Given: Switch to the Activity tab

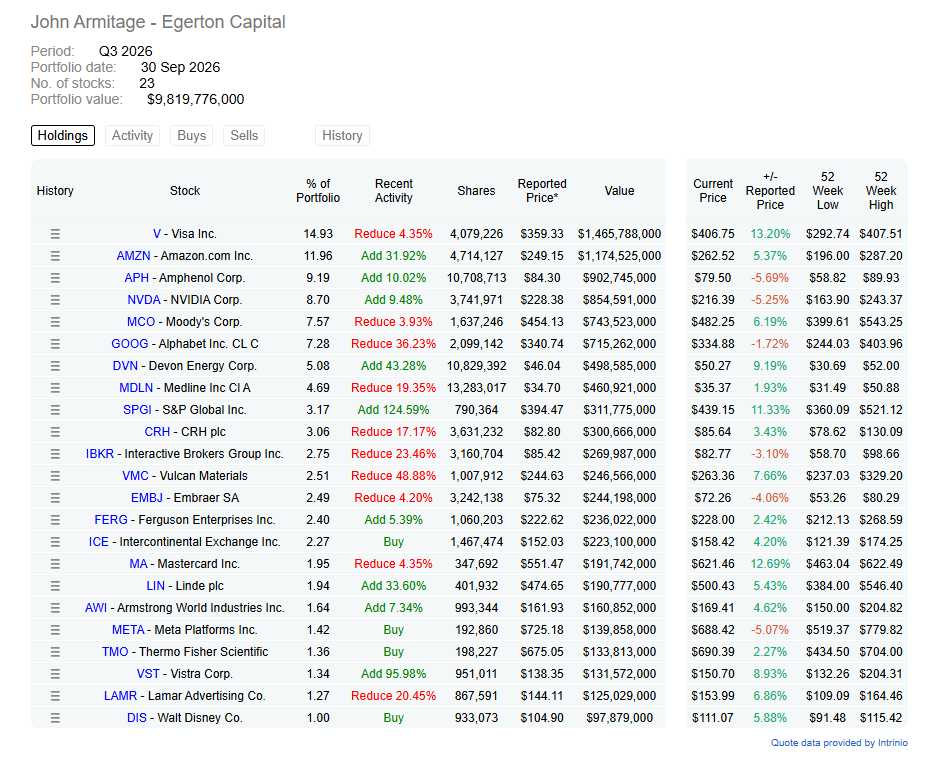Looking at the screenshot, I should (133, 136).
